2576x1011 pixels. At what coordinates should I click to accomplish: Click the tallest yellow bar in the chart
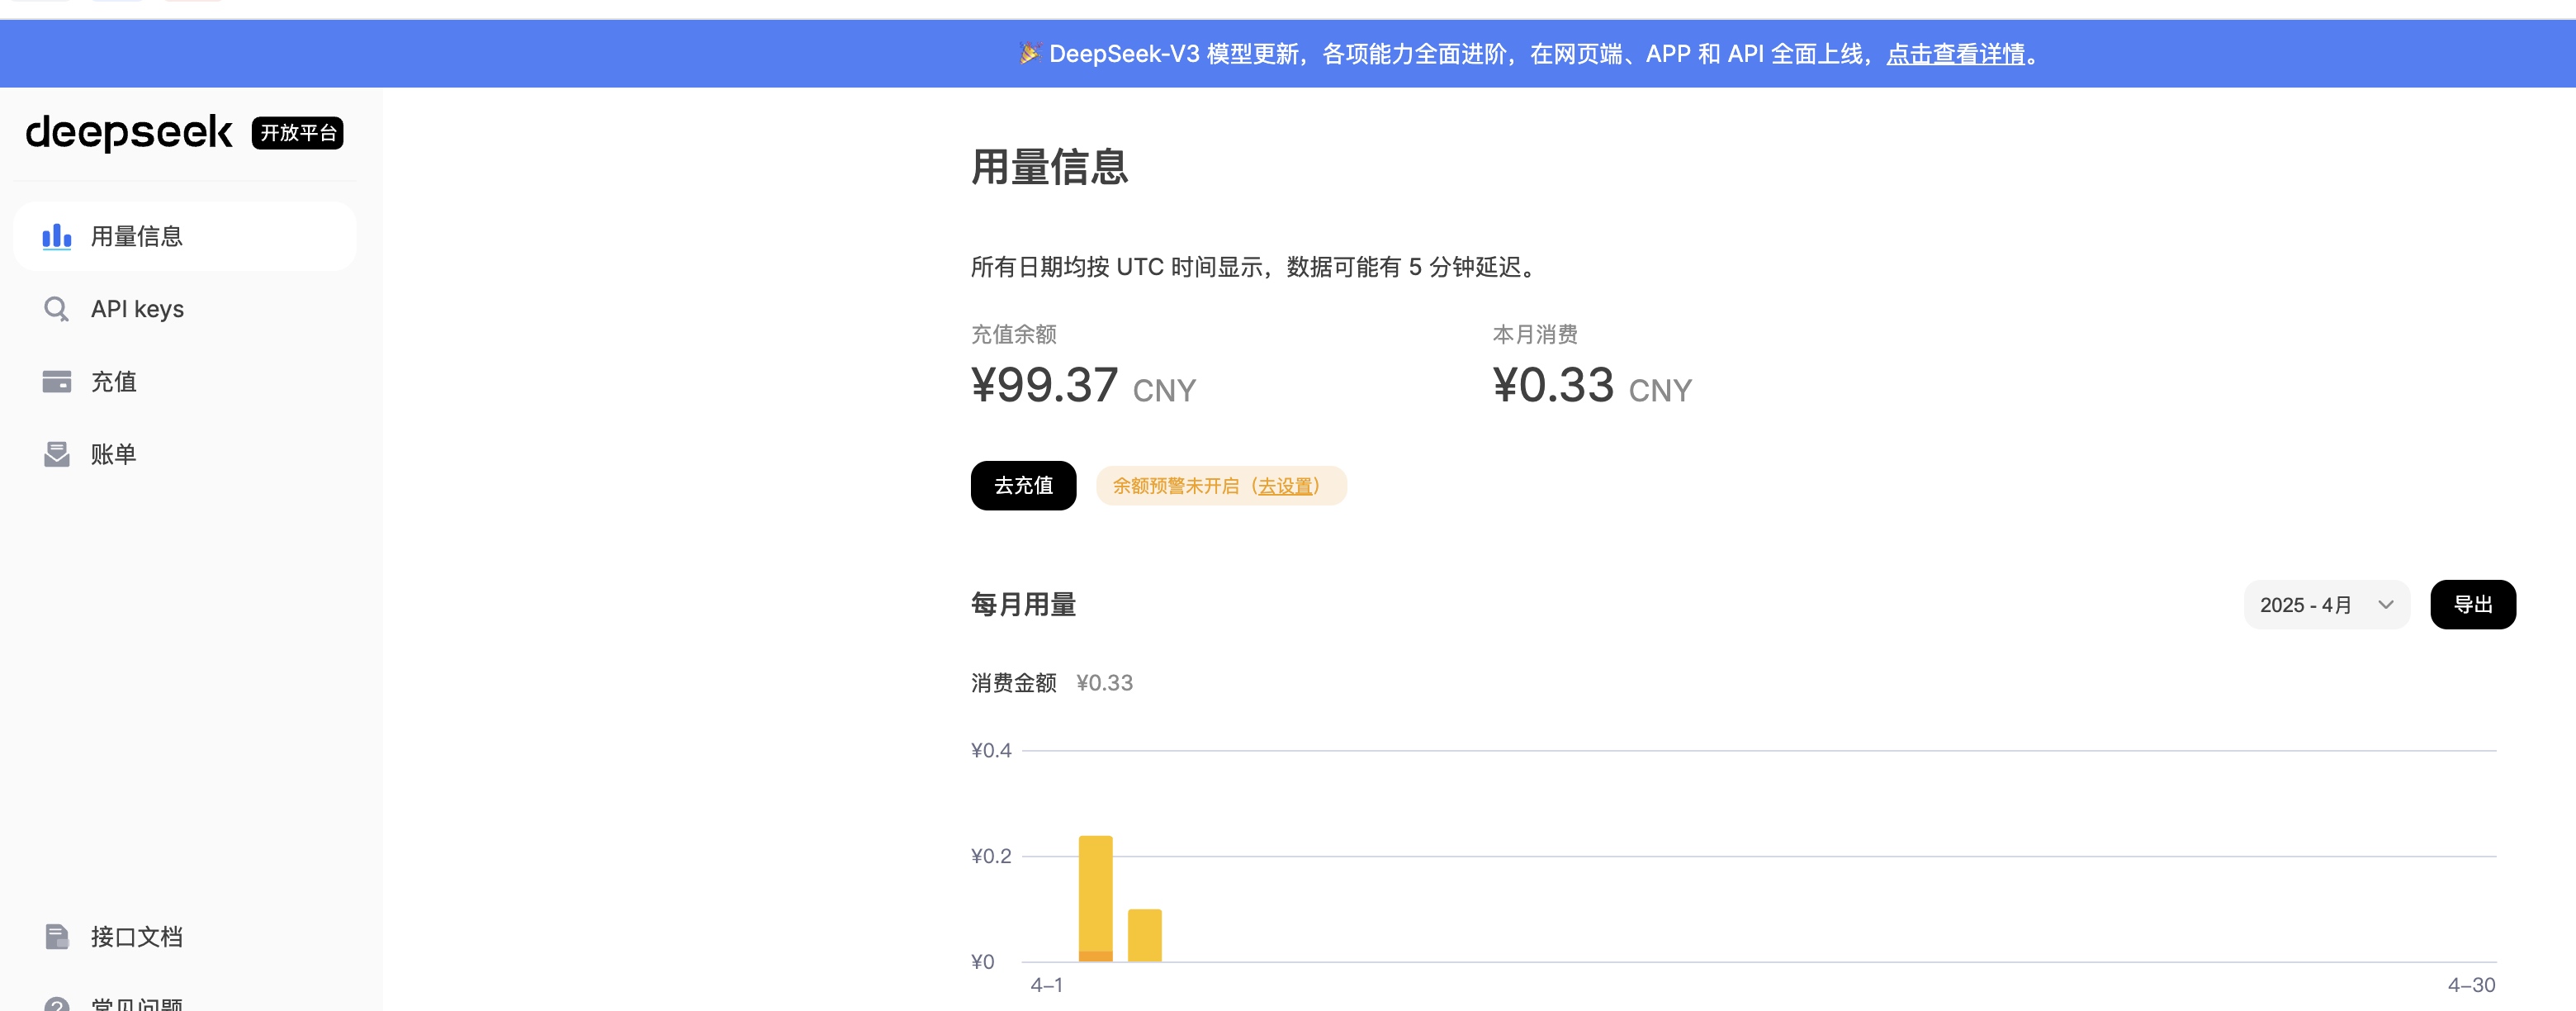tap(1095, 898)
